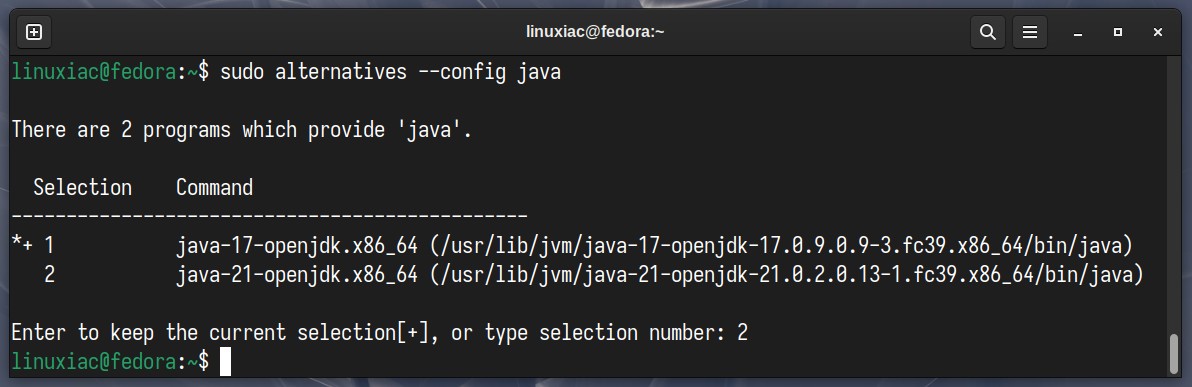
Task: Click the '*+' current selection marker
Action: [22, 246]
